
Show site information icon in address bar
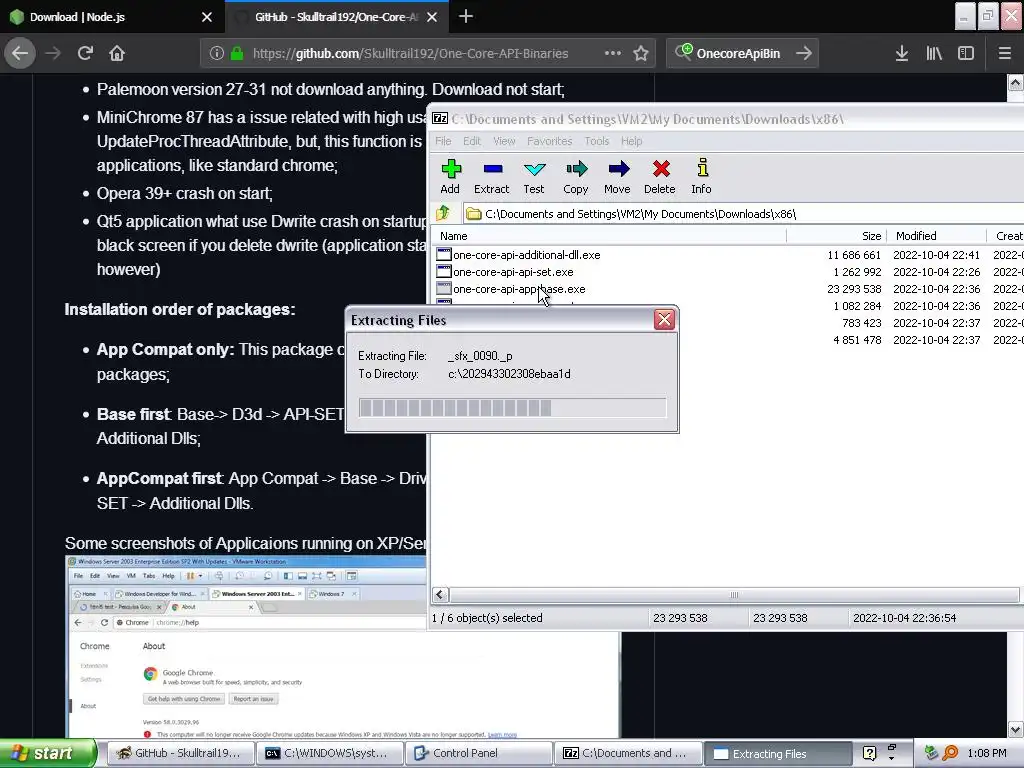point(217,53)
